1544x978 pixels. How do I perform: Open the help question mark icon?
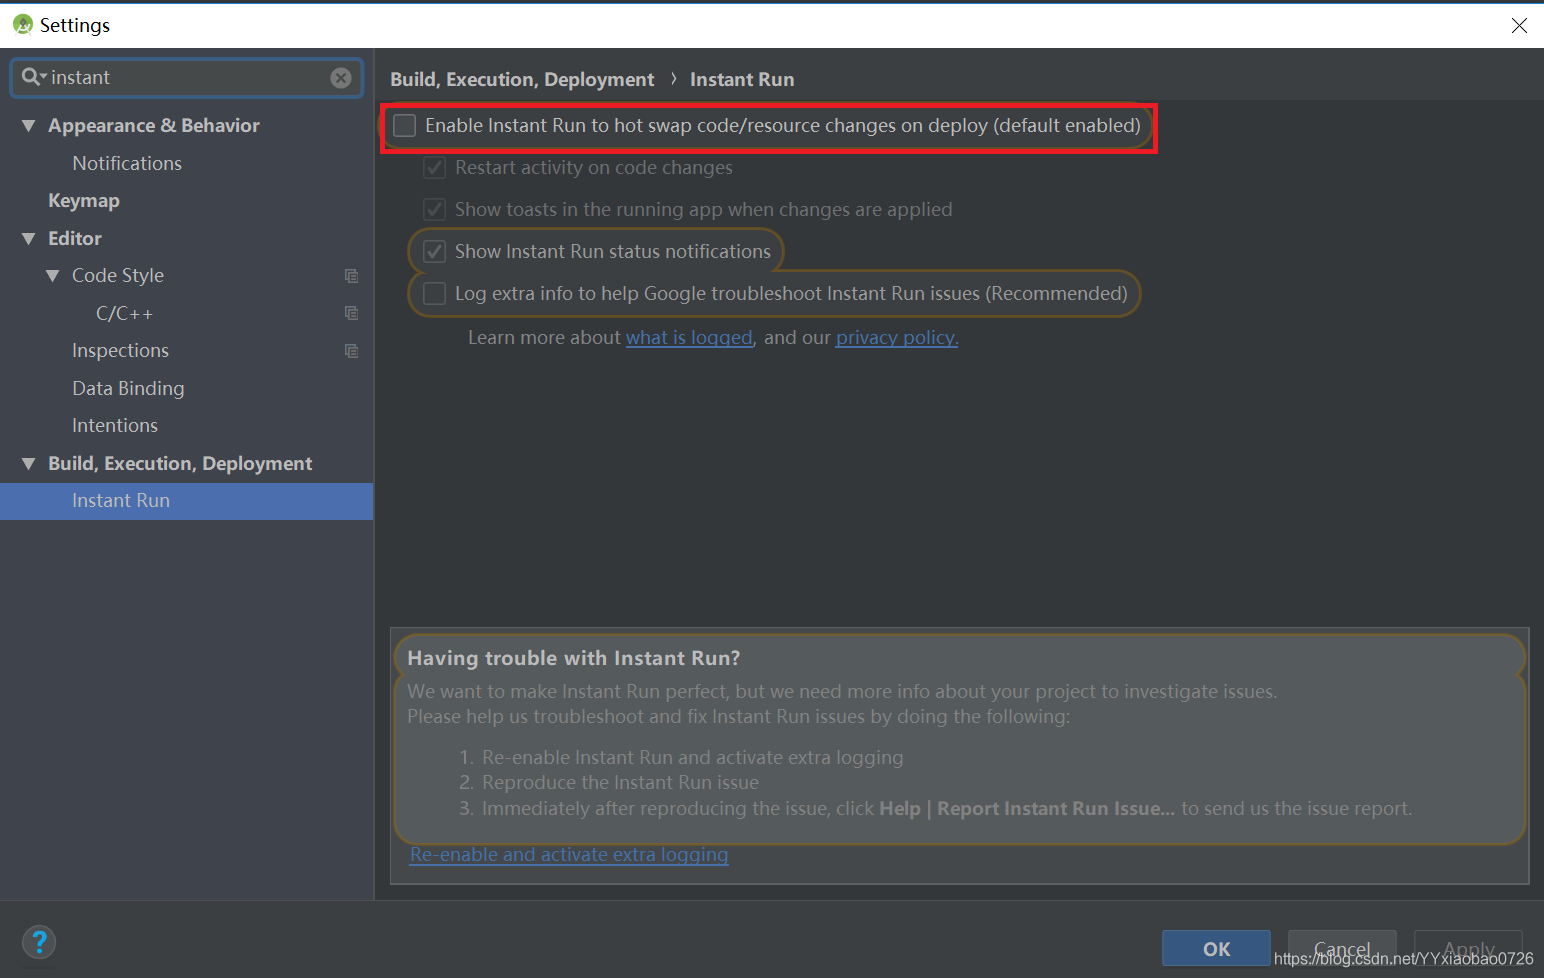click(x=39, y=942)
